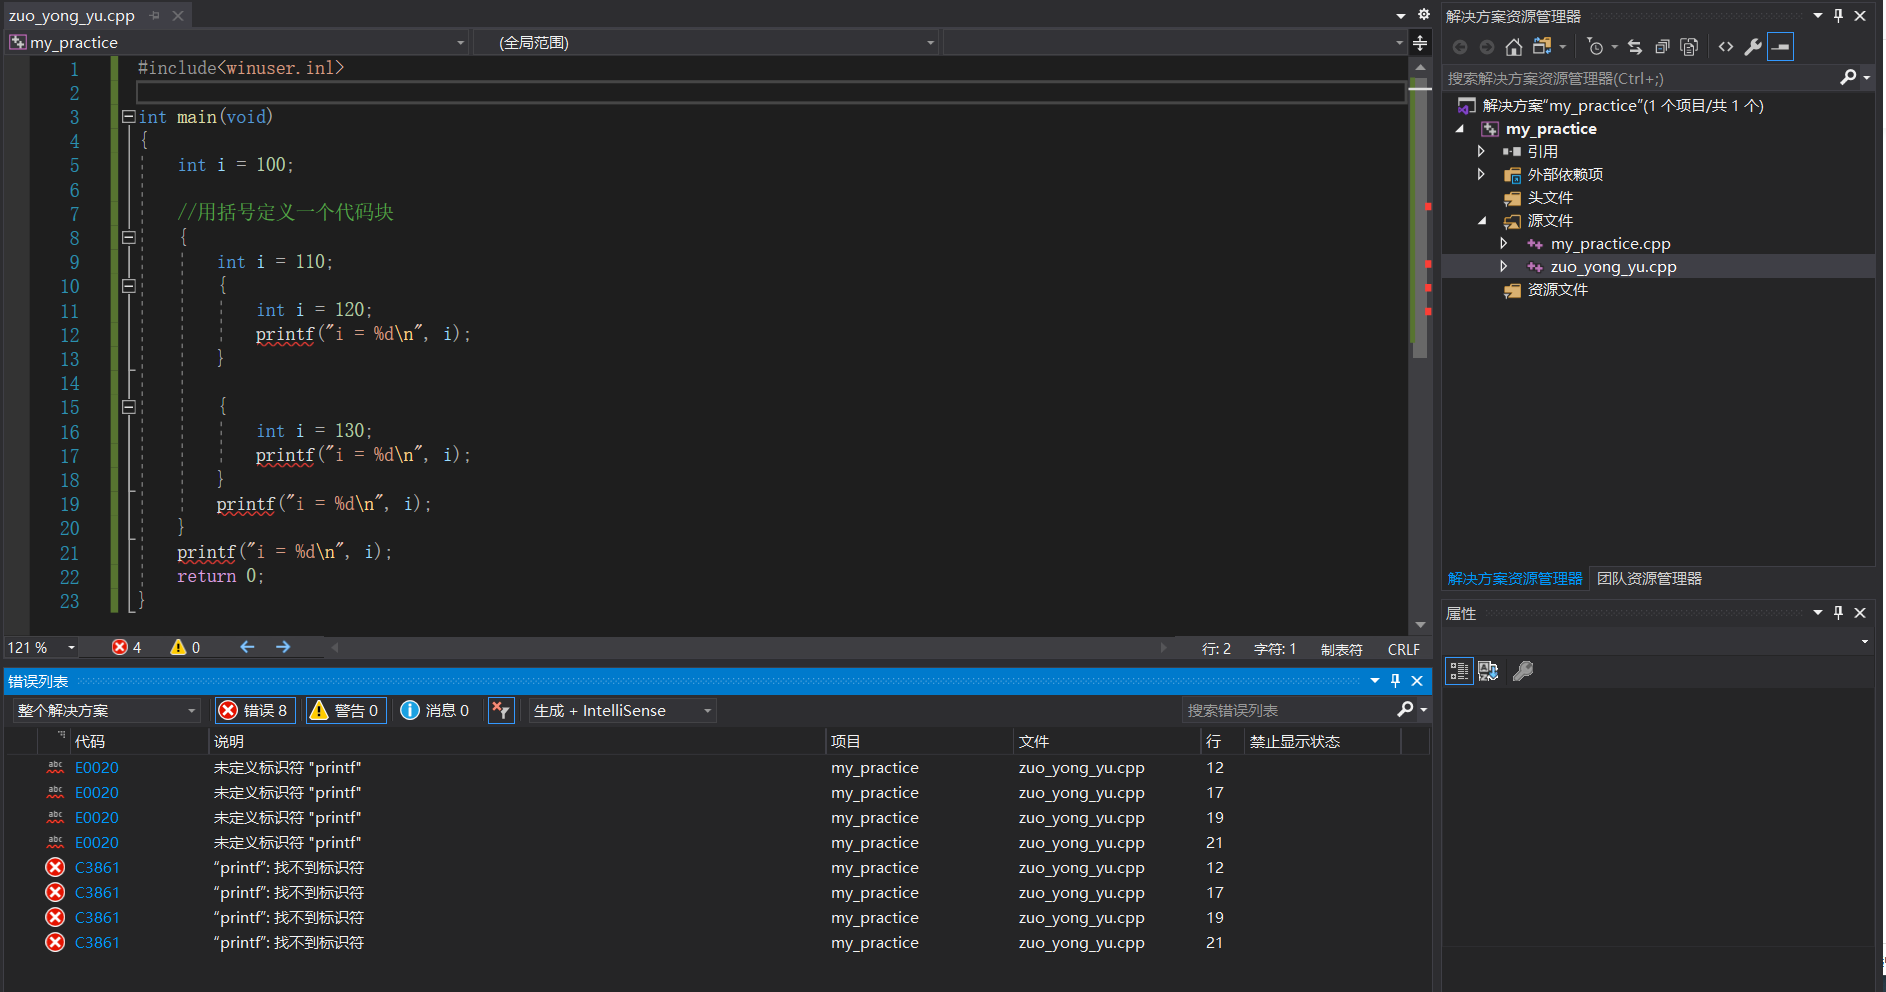Pin the Properties panel
1886x992 pixels.
coord(1838,613)
